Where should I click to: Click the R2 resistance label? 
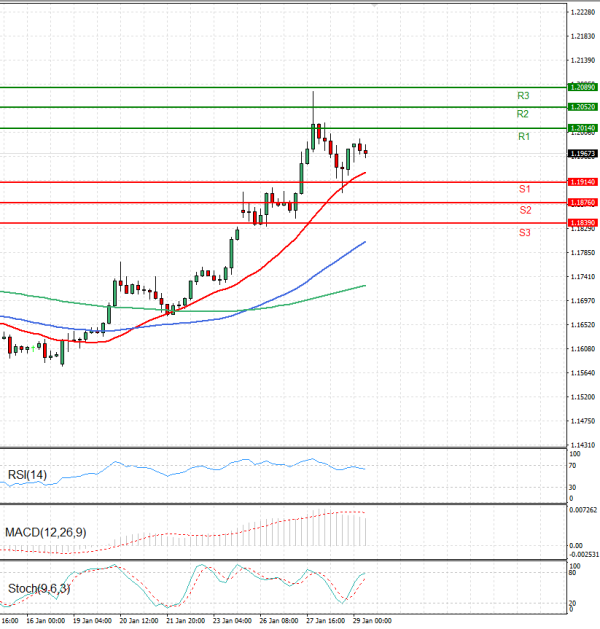(523, 114)
